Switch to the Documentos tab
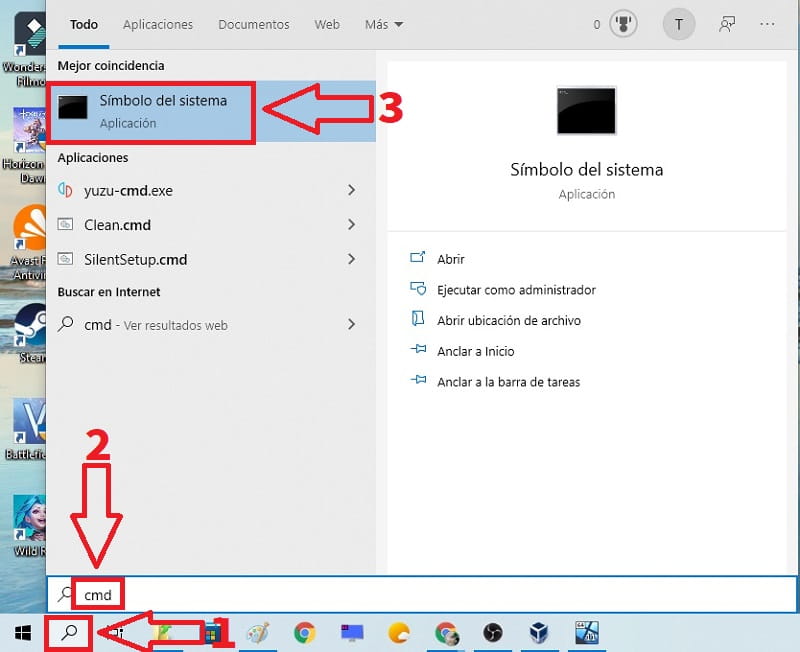Viewport: 800px width, 652px height. coord(254,24)
